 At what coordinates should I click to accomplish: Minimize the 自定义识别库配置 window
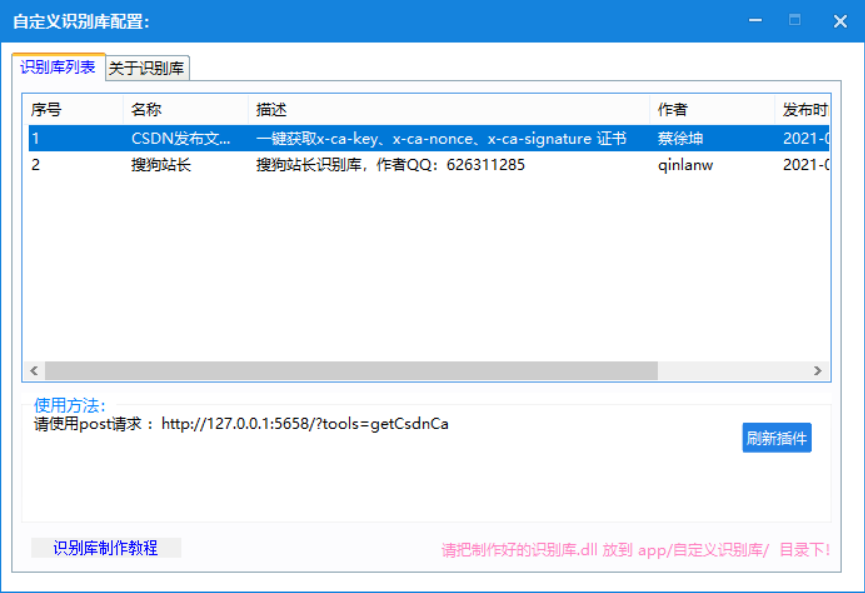(x=755, y=21)
